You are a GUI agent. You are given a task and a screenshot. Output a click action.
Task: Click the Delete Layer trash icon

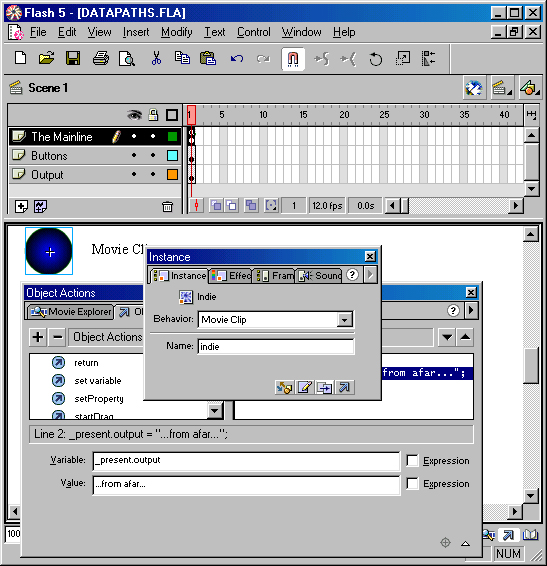click(167, 206)
